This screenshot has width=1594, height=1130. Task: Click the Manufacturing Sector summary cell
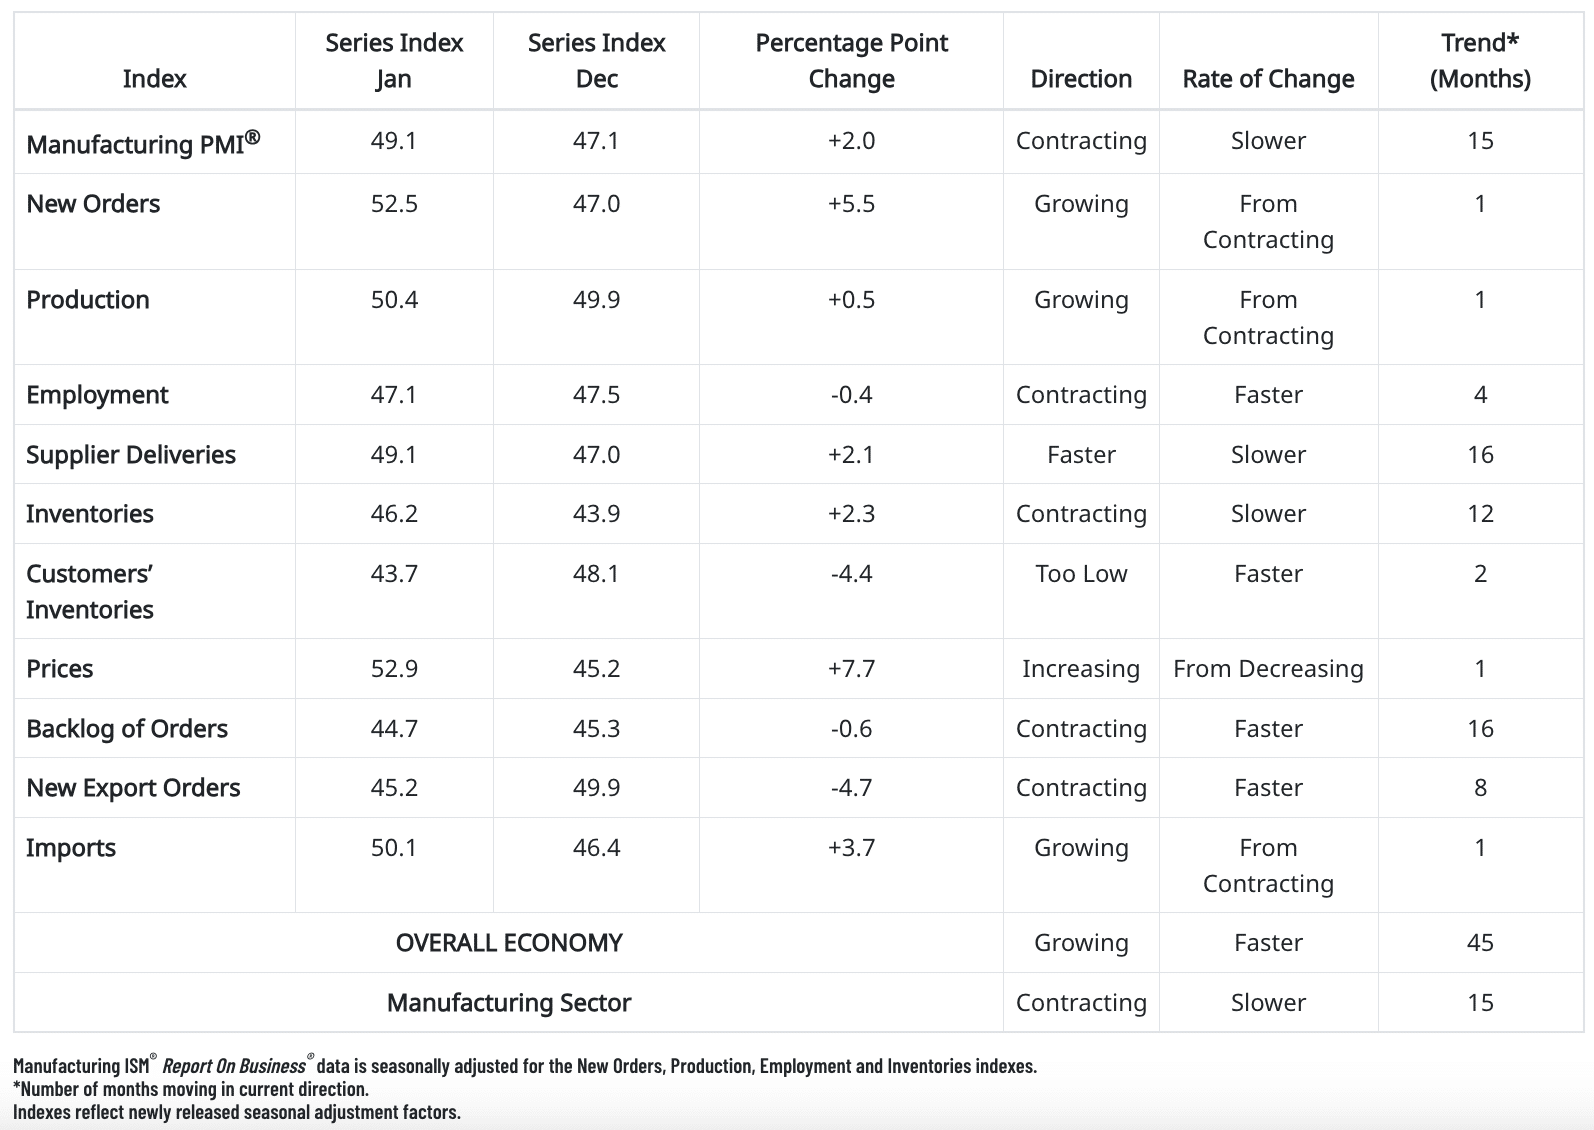pyautogui.click(x=509, y=1003)
